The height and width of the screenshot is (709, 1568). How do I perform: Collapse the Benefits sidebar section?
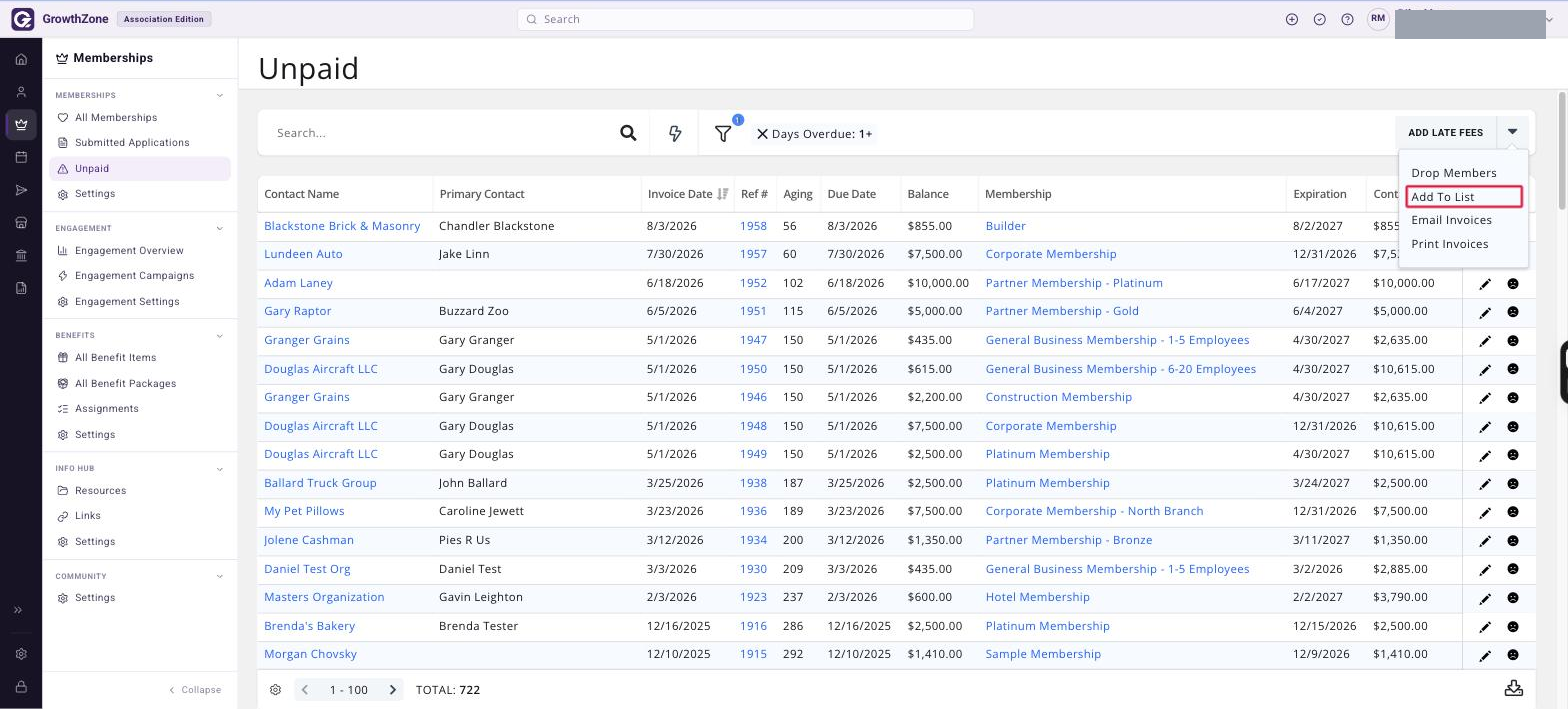(220, 336)
